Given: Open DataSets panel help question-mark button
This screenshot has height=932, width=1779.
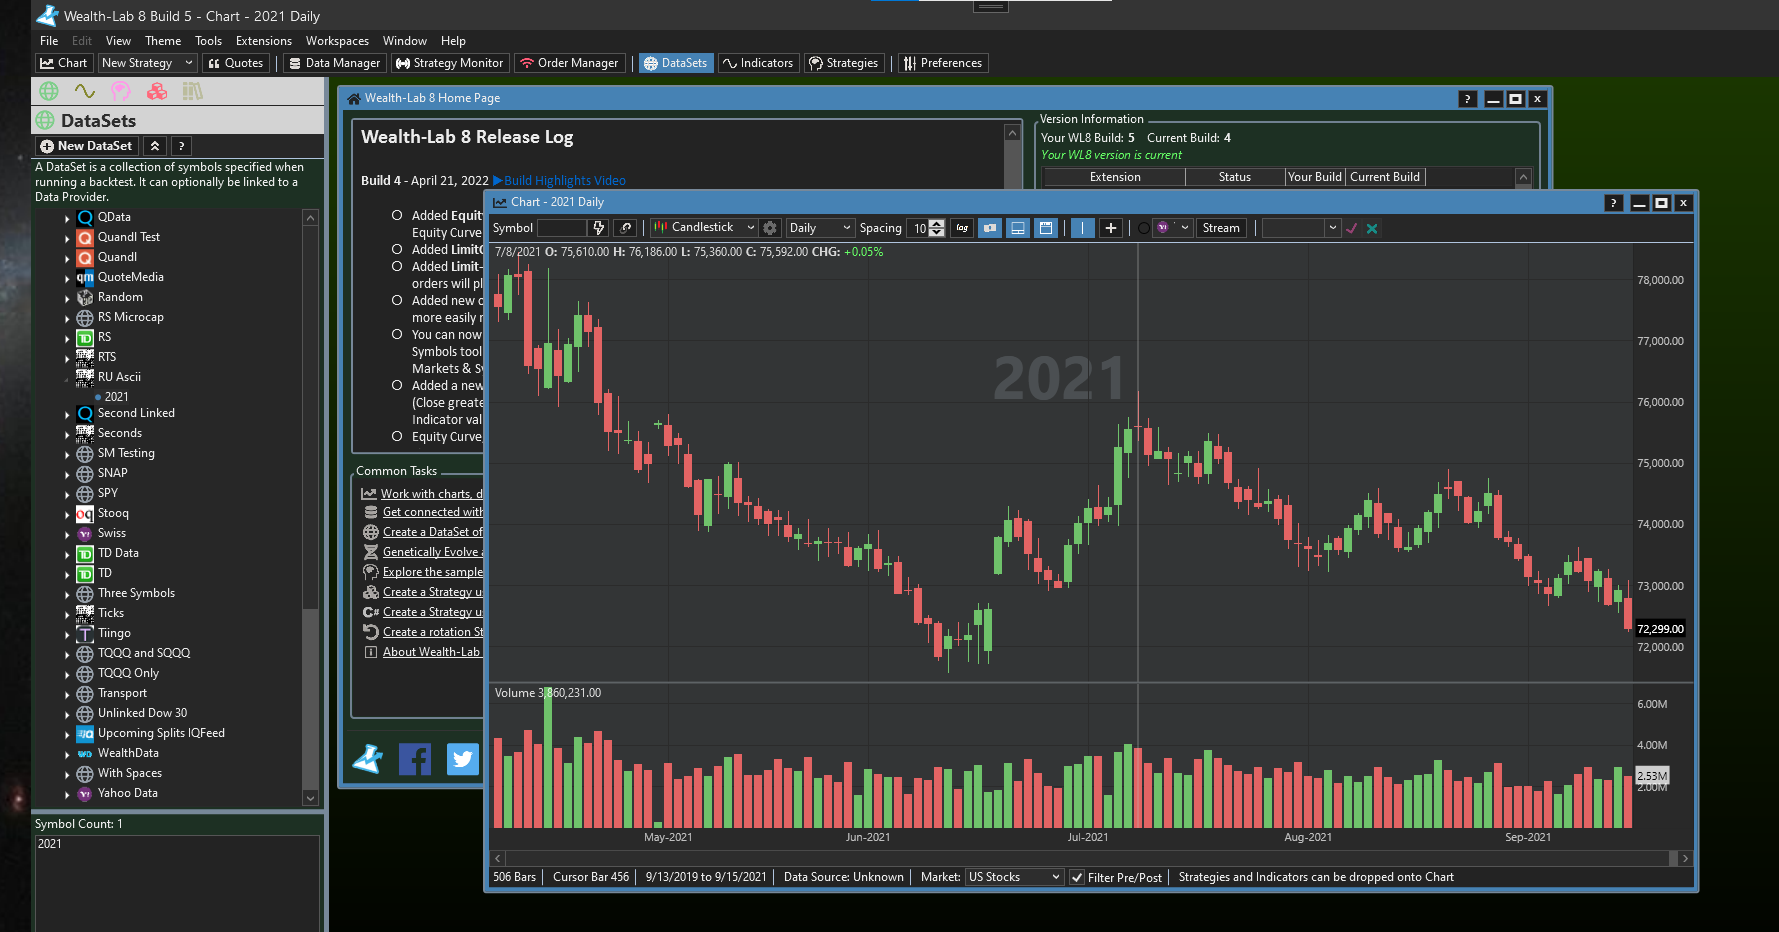Looking at the screenshot, I should click(x=181, y=146).
